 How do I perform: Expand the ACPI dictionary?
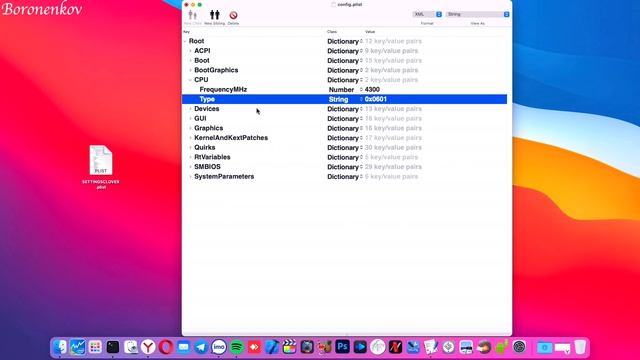point(190,51)
